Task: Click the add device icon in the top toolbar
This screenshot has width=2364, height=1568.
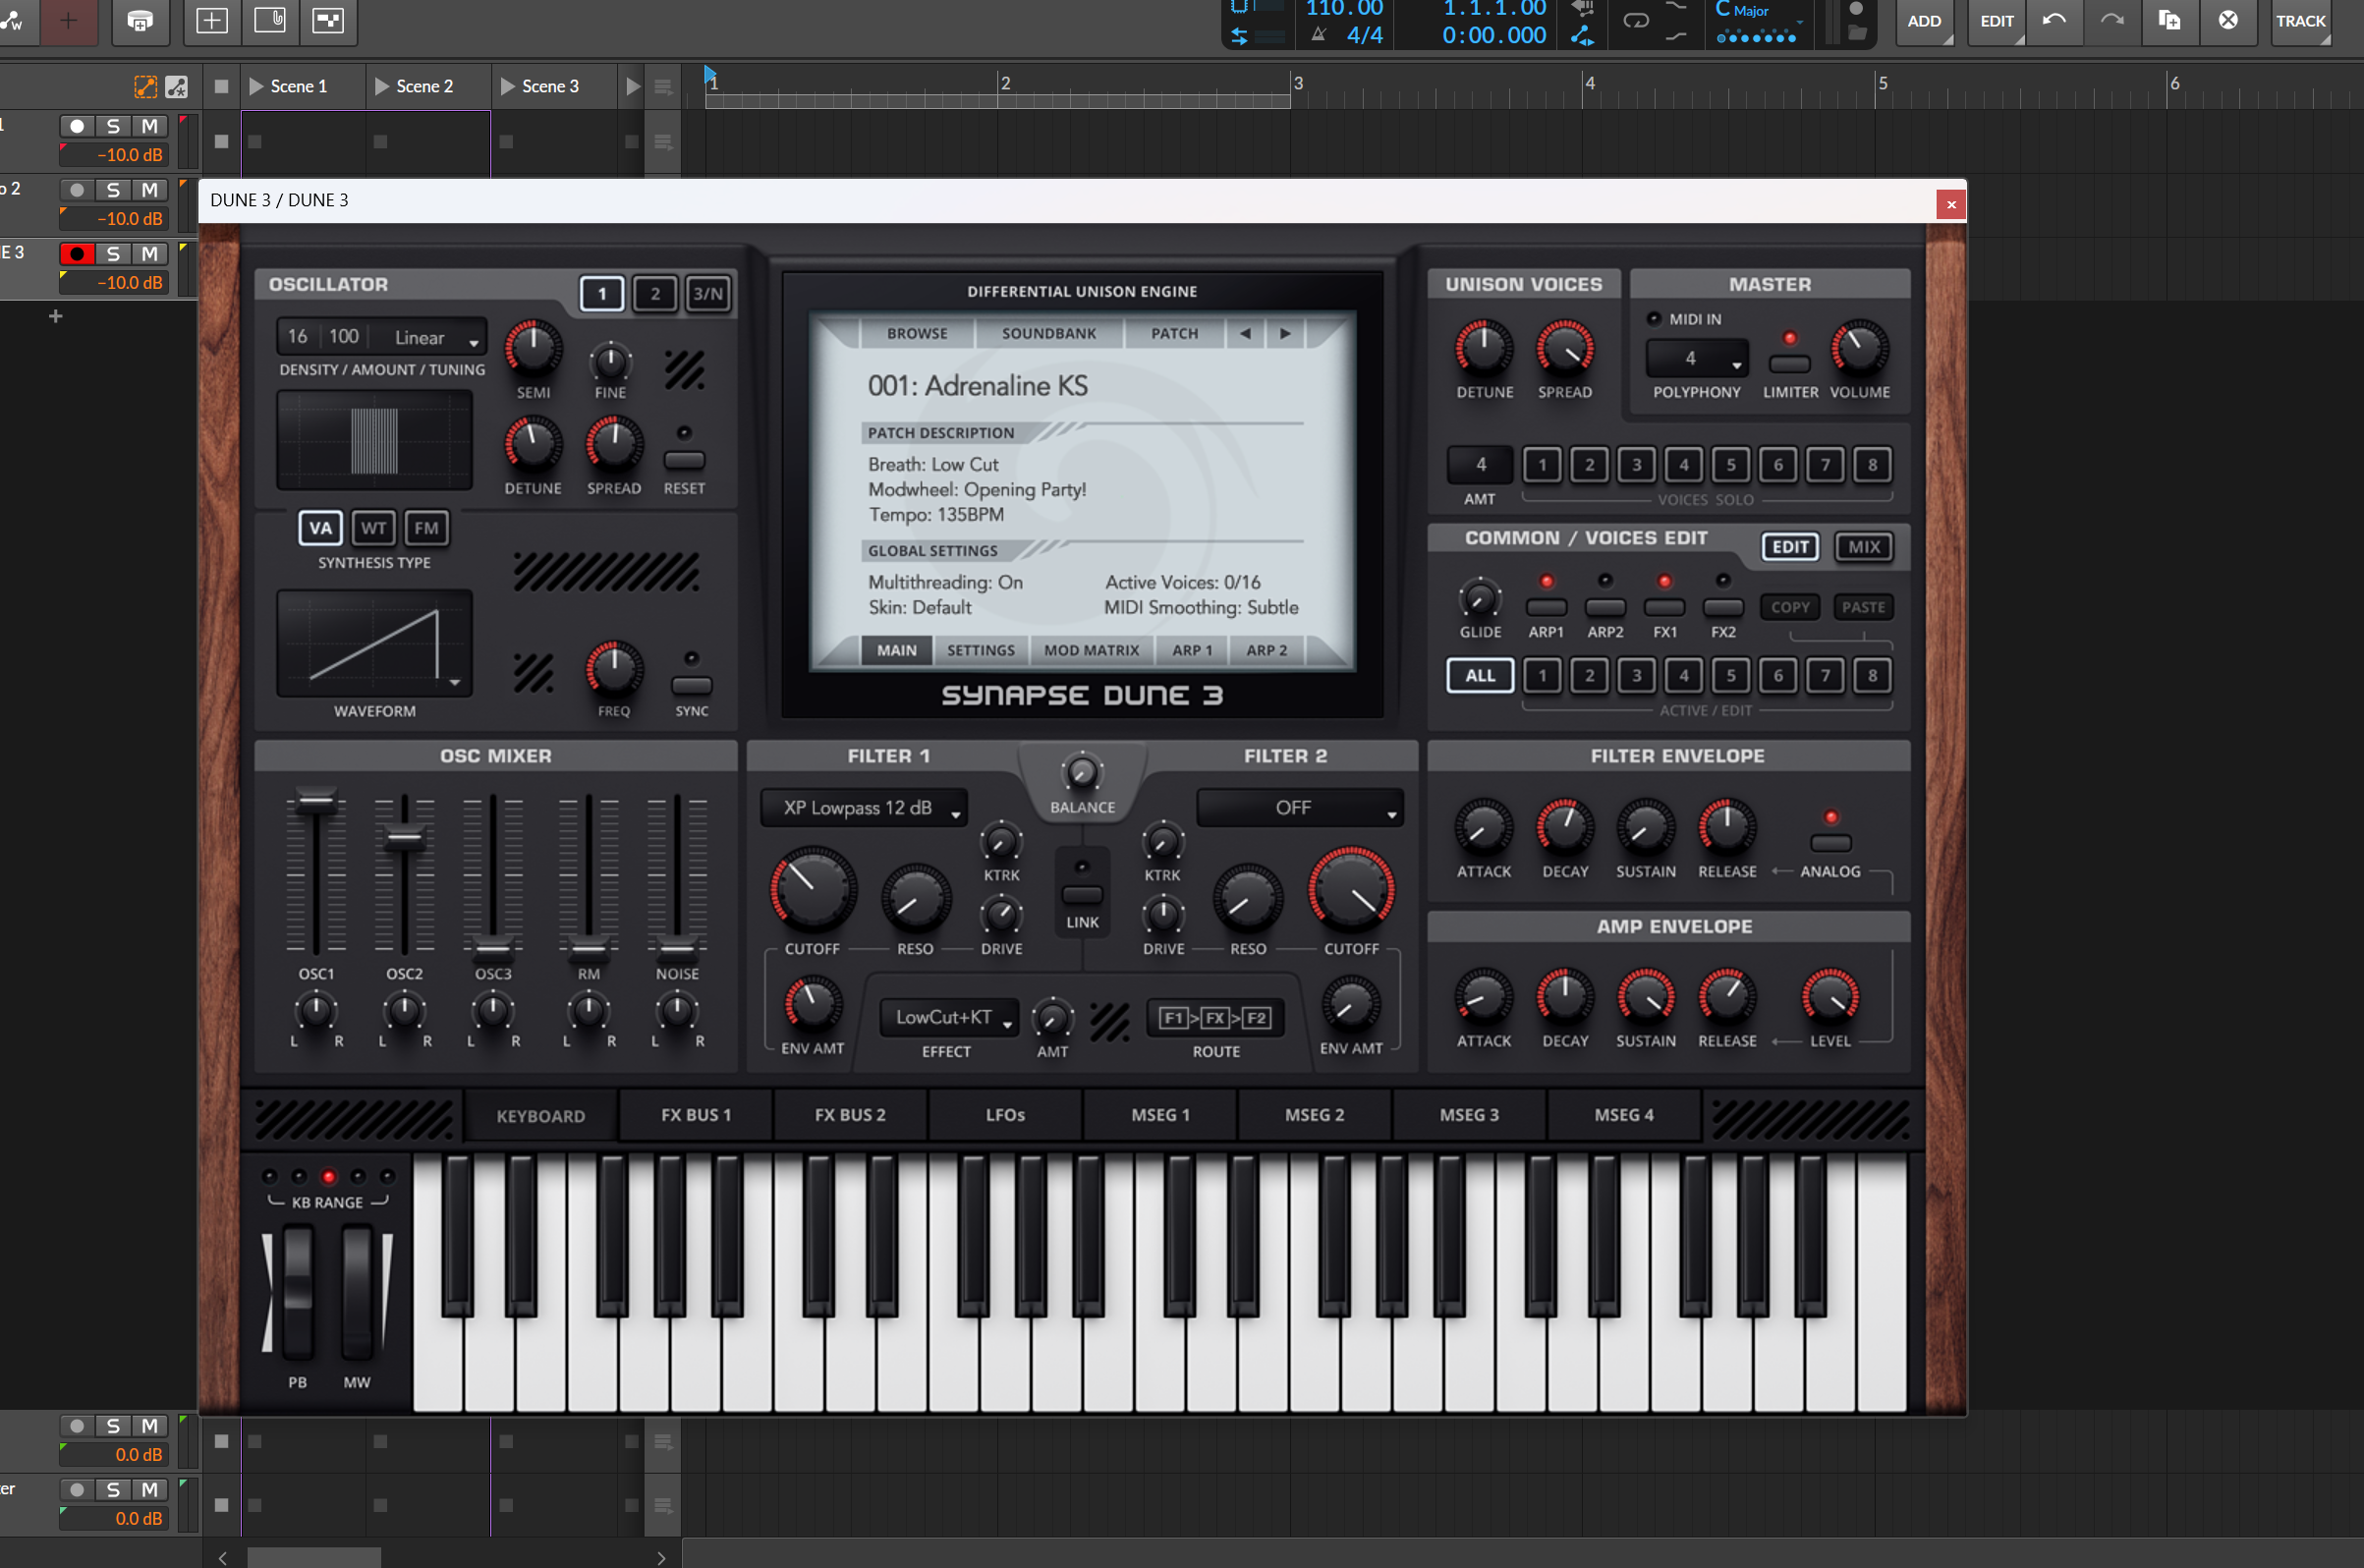Action: [x=140, y=20]
